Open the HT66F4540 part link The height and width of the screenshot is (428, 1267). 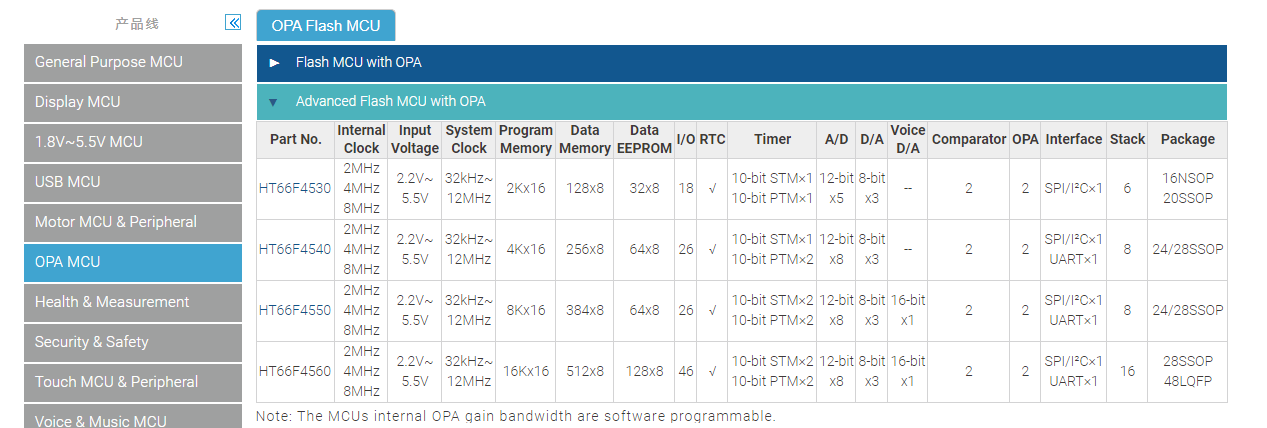(x=295, y=249)
